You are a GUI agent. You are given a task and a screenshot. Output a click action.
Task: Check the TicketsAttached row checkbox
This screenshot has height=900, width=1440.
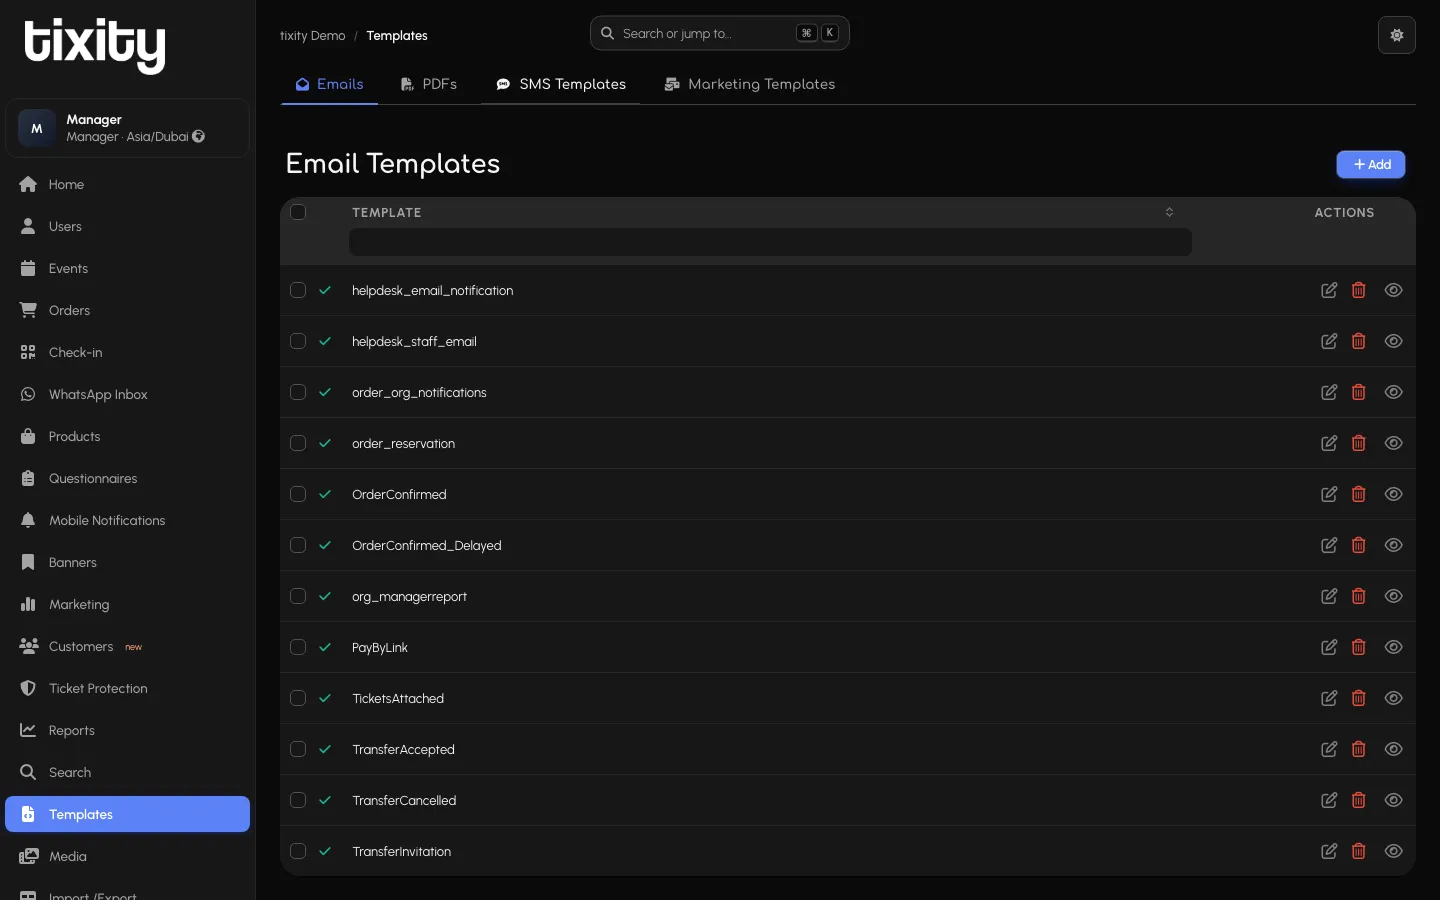[298, 698]
